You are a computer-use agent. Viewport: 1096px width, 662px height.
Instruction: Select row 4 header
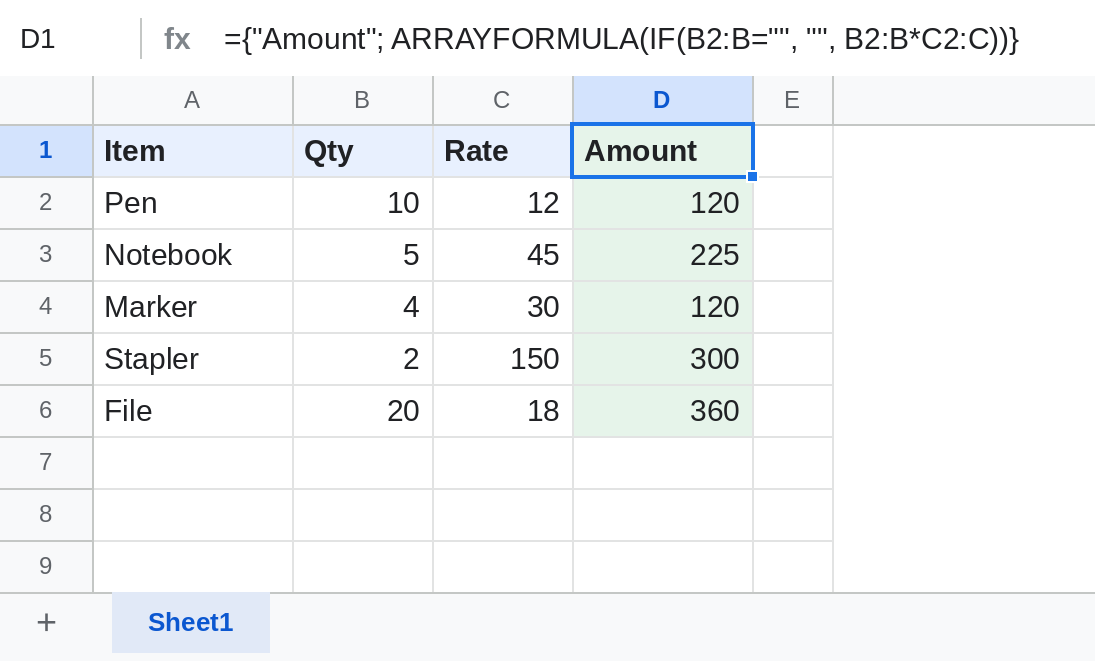(x=46, y=307)
